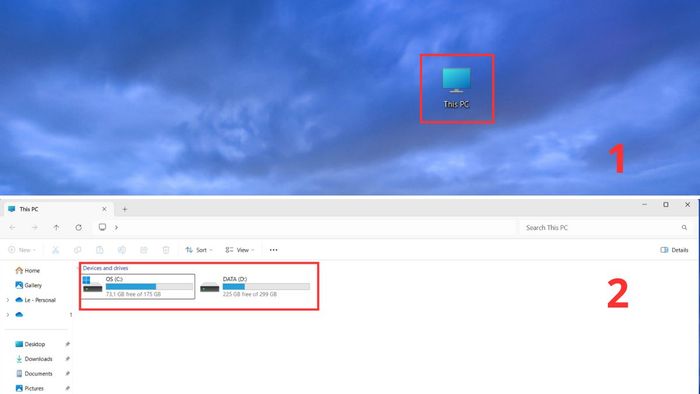Add a new tab
The image size is (700, 394).
pyautogui.click(x=125, y=209)
